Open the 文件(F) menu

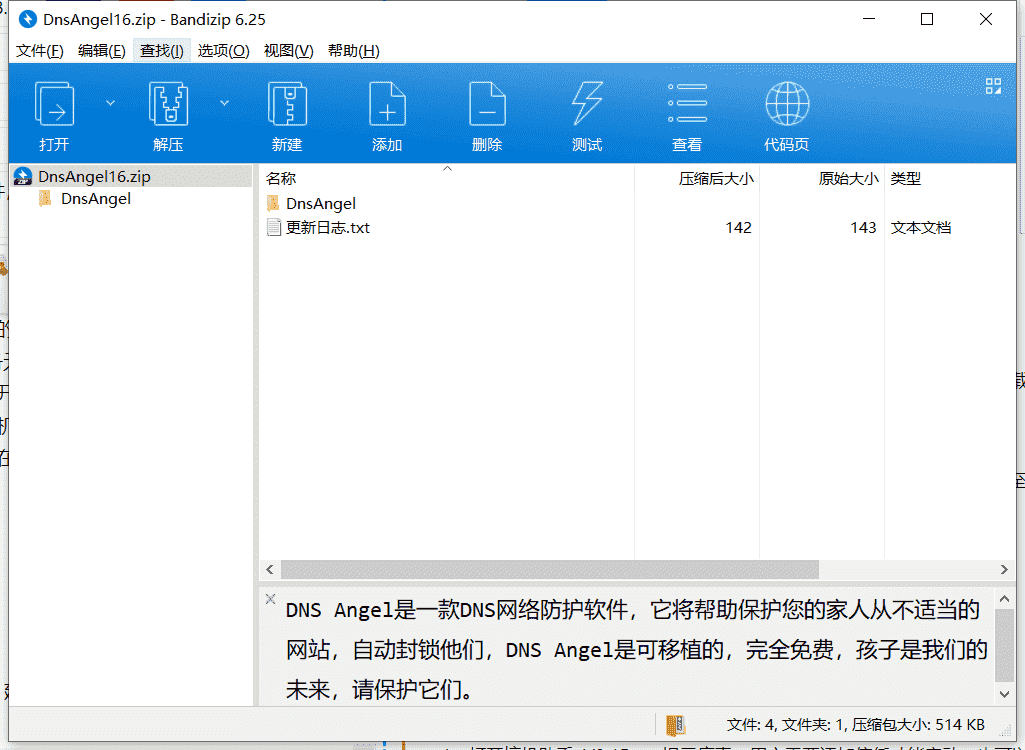click(x=40, y=51)
